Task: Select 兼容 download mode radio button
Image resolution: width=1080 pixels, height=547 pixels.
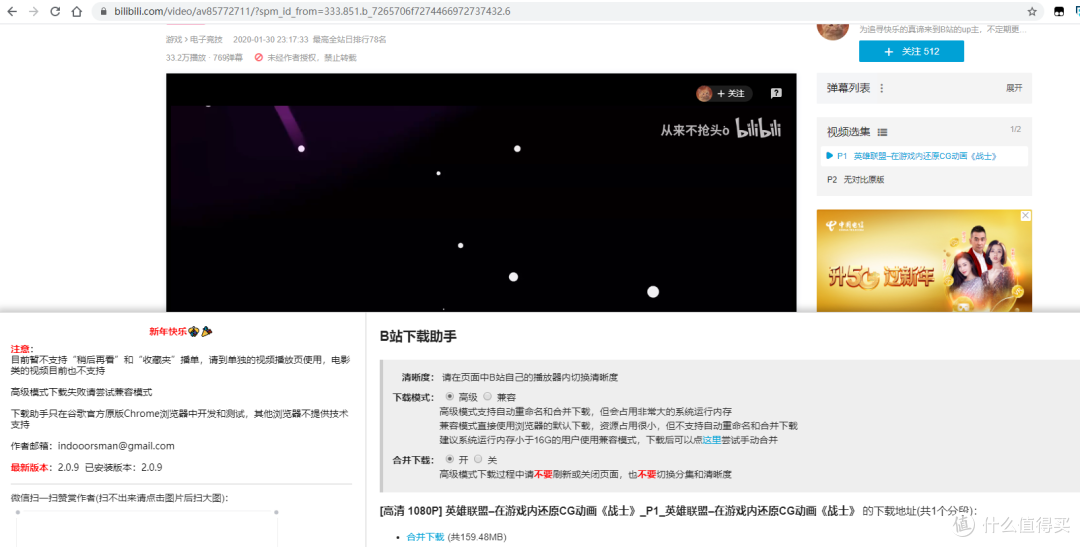Action: [488, 397]
